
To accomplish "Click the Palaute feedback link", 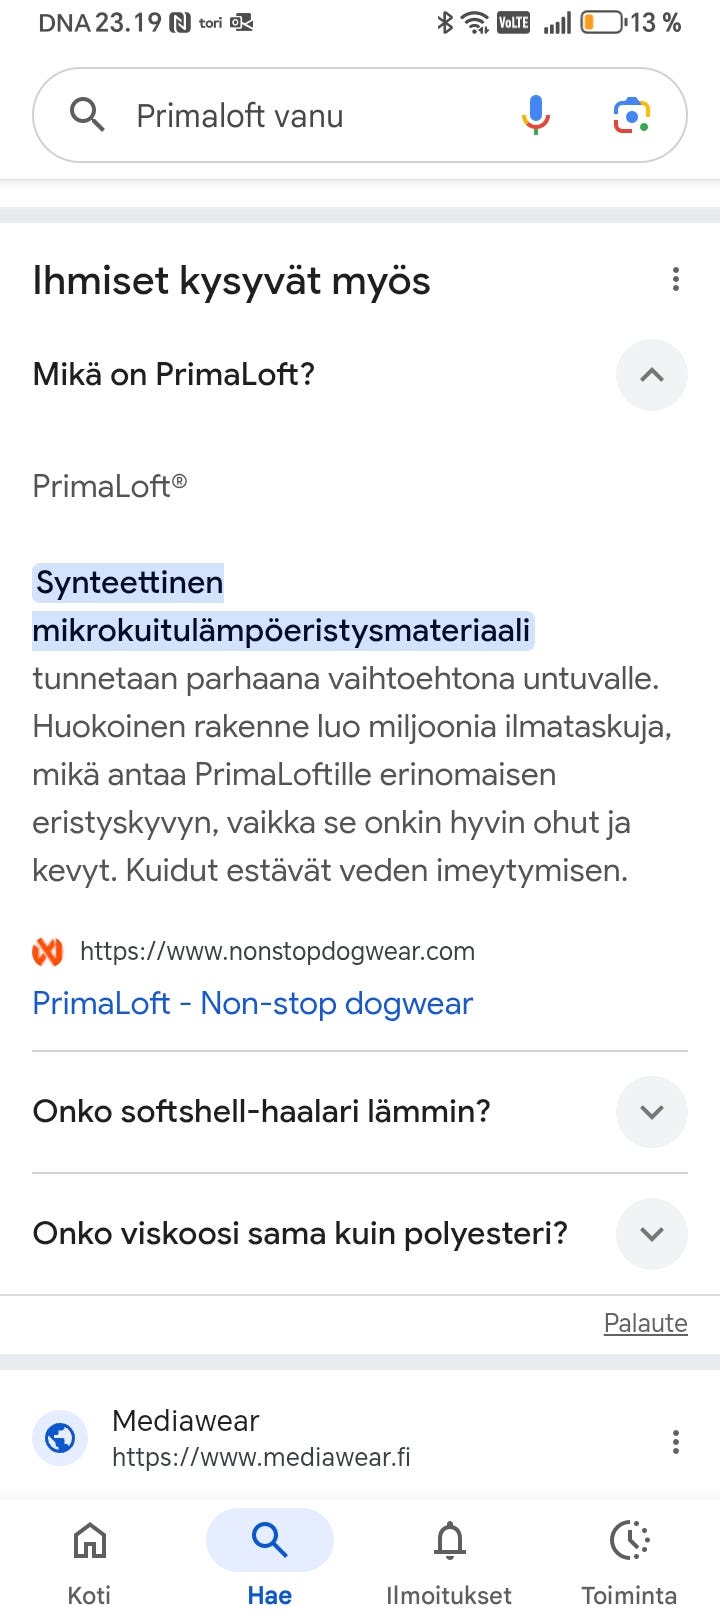I will [645, 1323].
